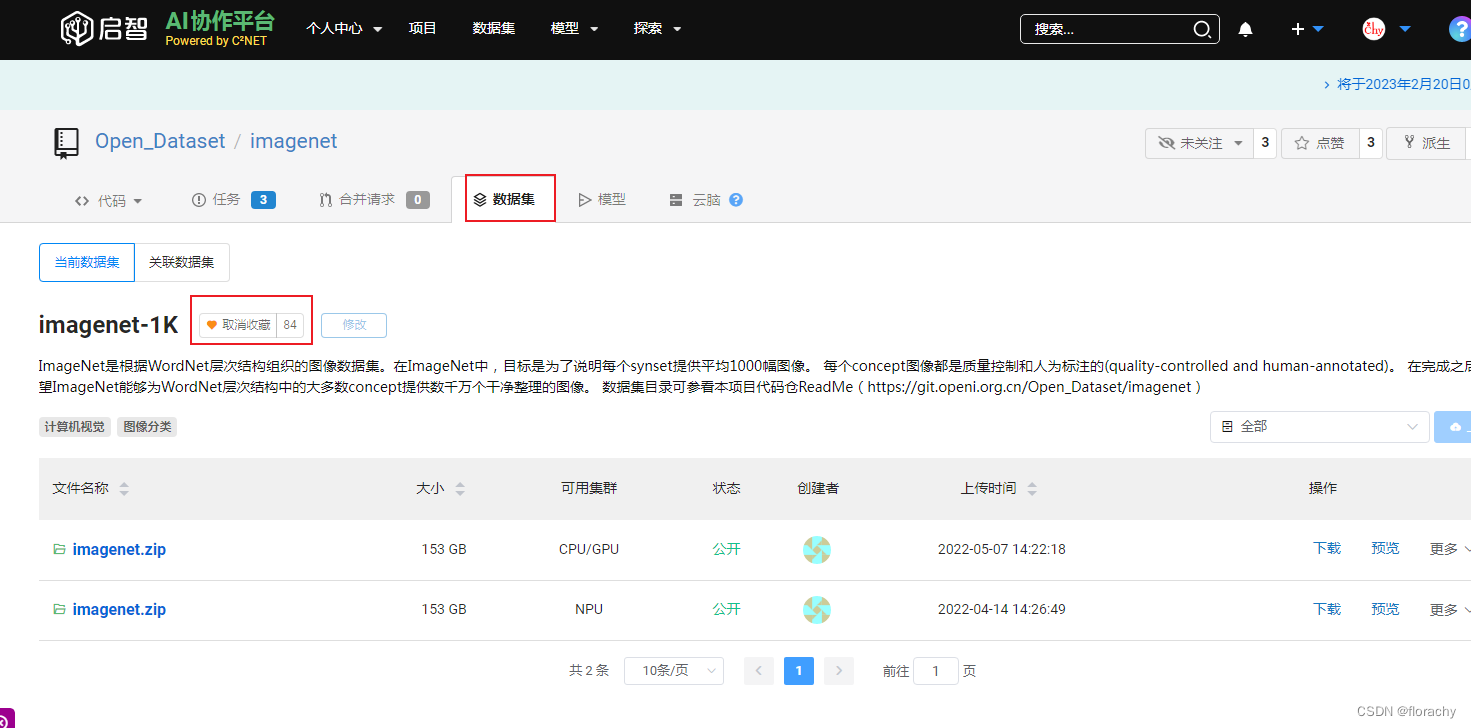This screenshot has height=728, width=1471.
Task: Click 下载 for the NPU row
Action: point(1327,608)
